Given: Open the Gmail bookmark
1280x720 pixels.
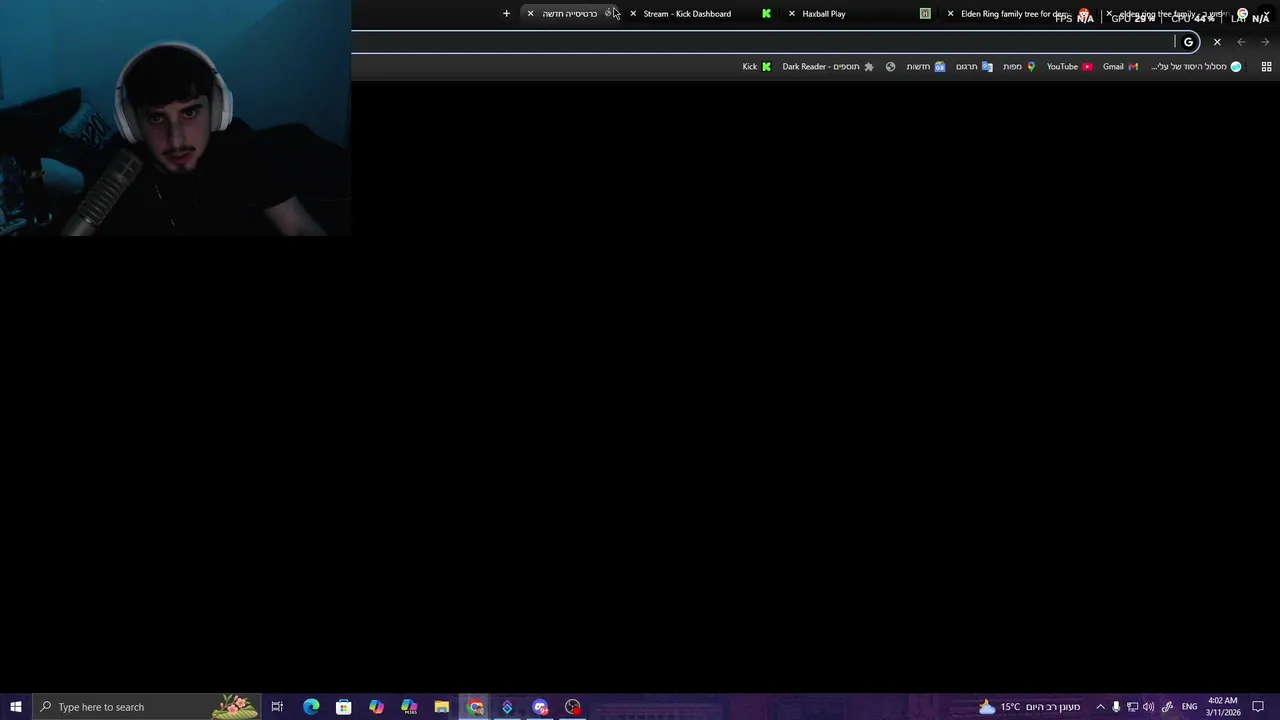Looking at the screenshot, I should (1120, 66).
